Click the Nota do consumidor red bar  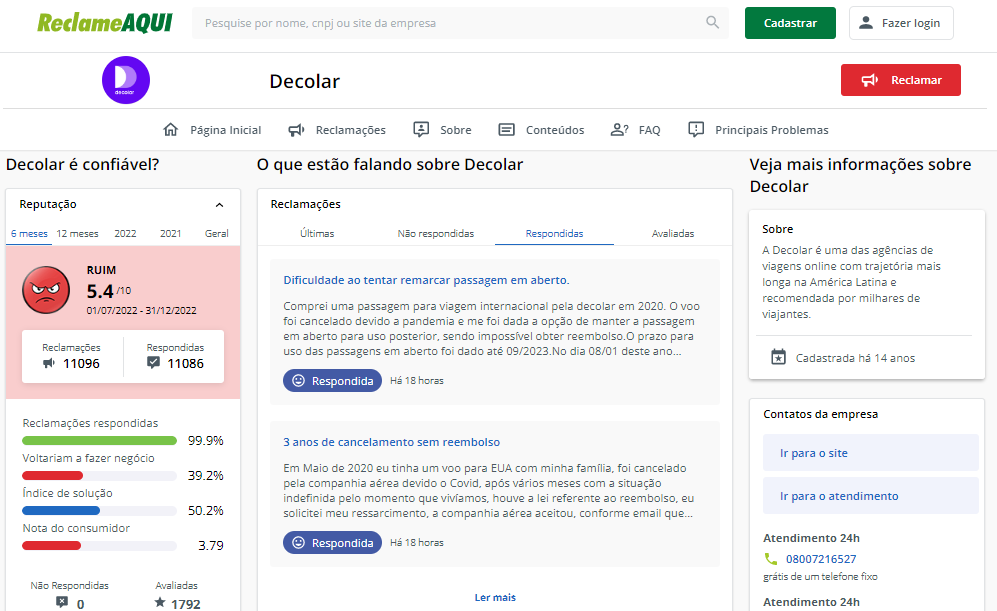[99, 546]
